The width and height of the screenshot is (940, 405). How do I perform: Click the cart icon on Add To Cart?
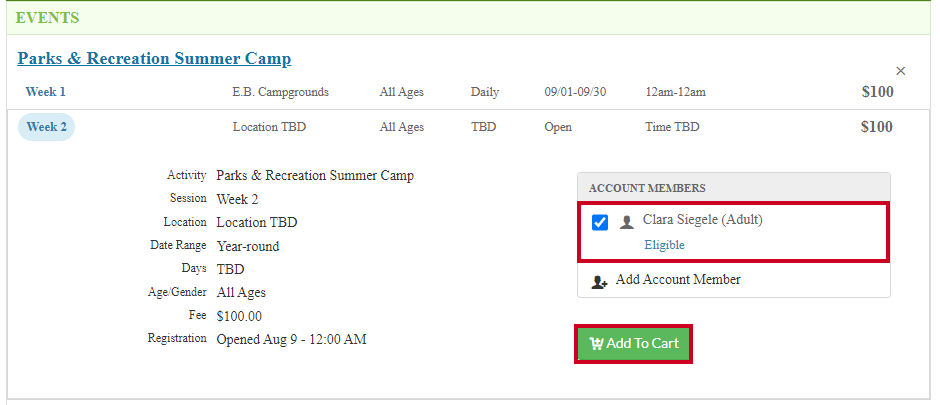click(596, 343)
